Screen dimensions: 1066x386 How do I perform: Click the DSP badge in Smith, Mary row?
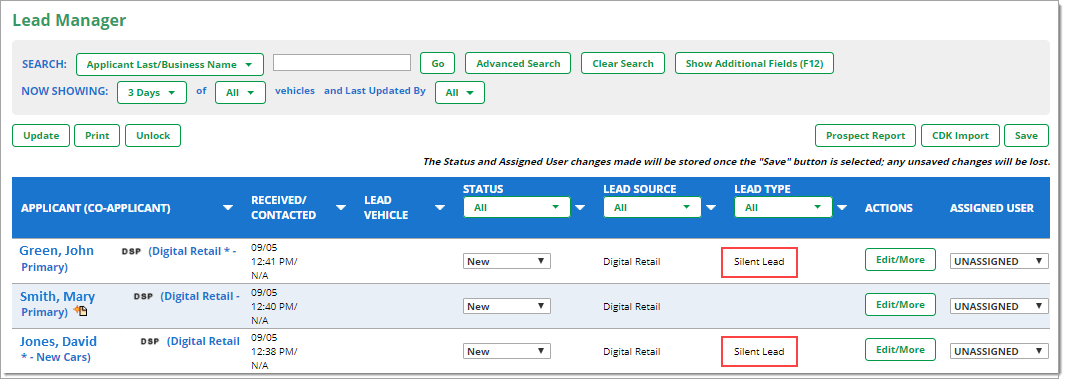143,297
